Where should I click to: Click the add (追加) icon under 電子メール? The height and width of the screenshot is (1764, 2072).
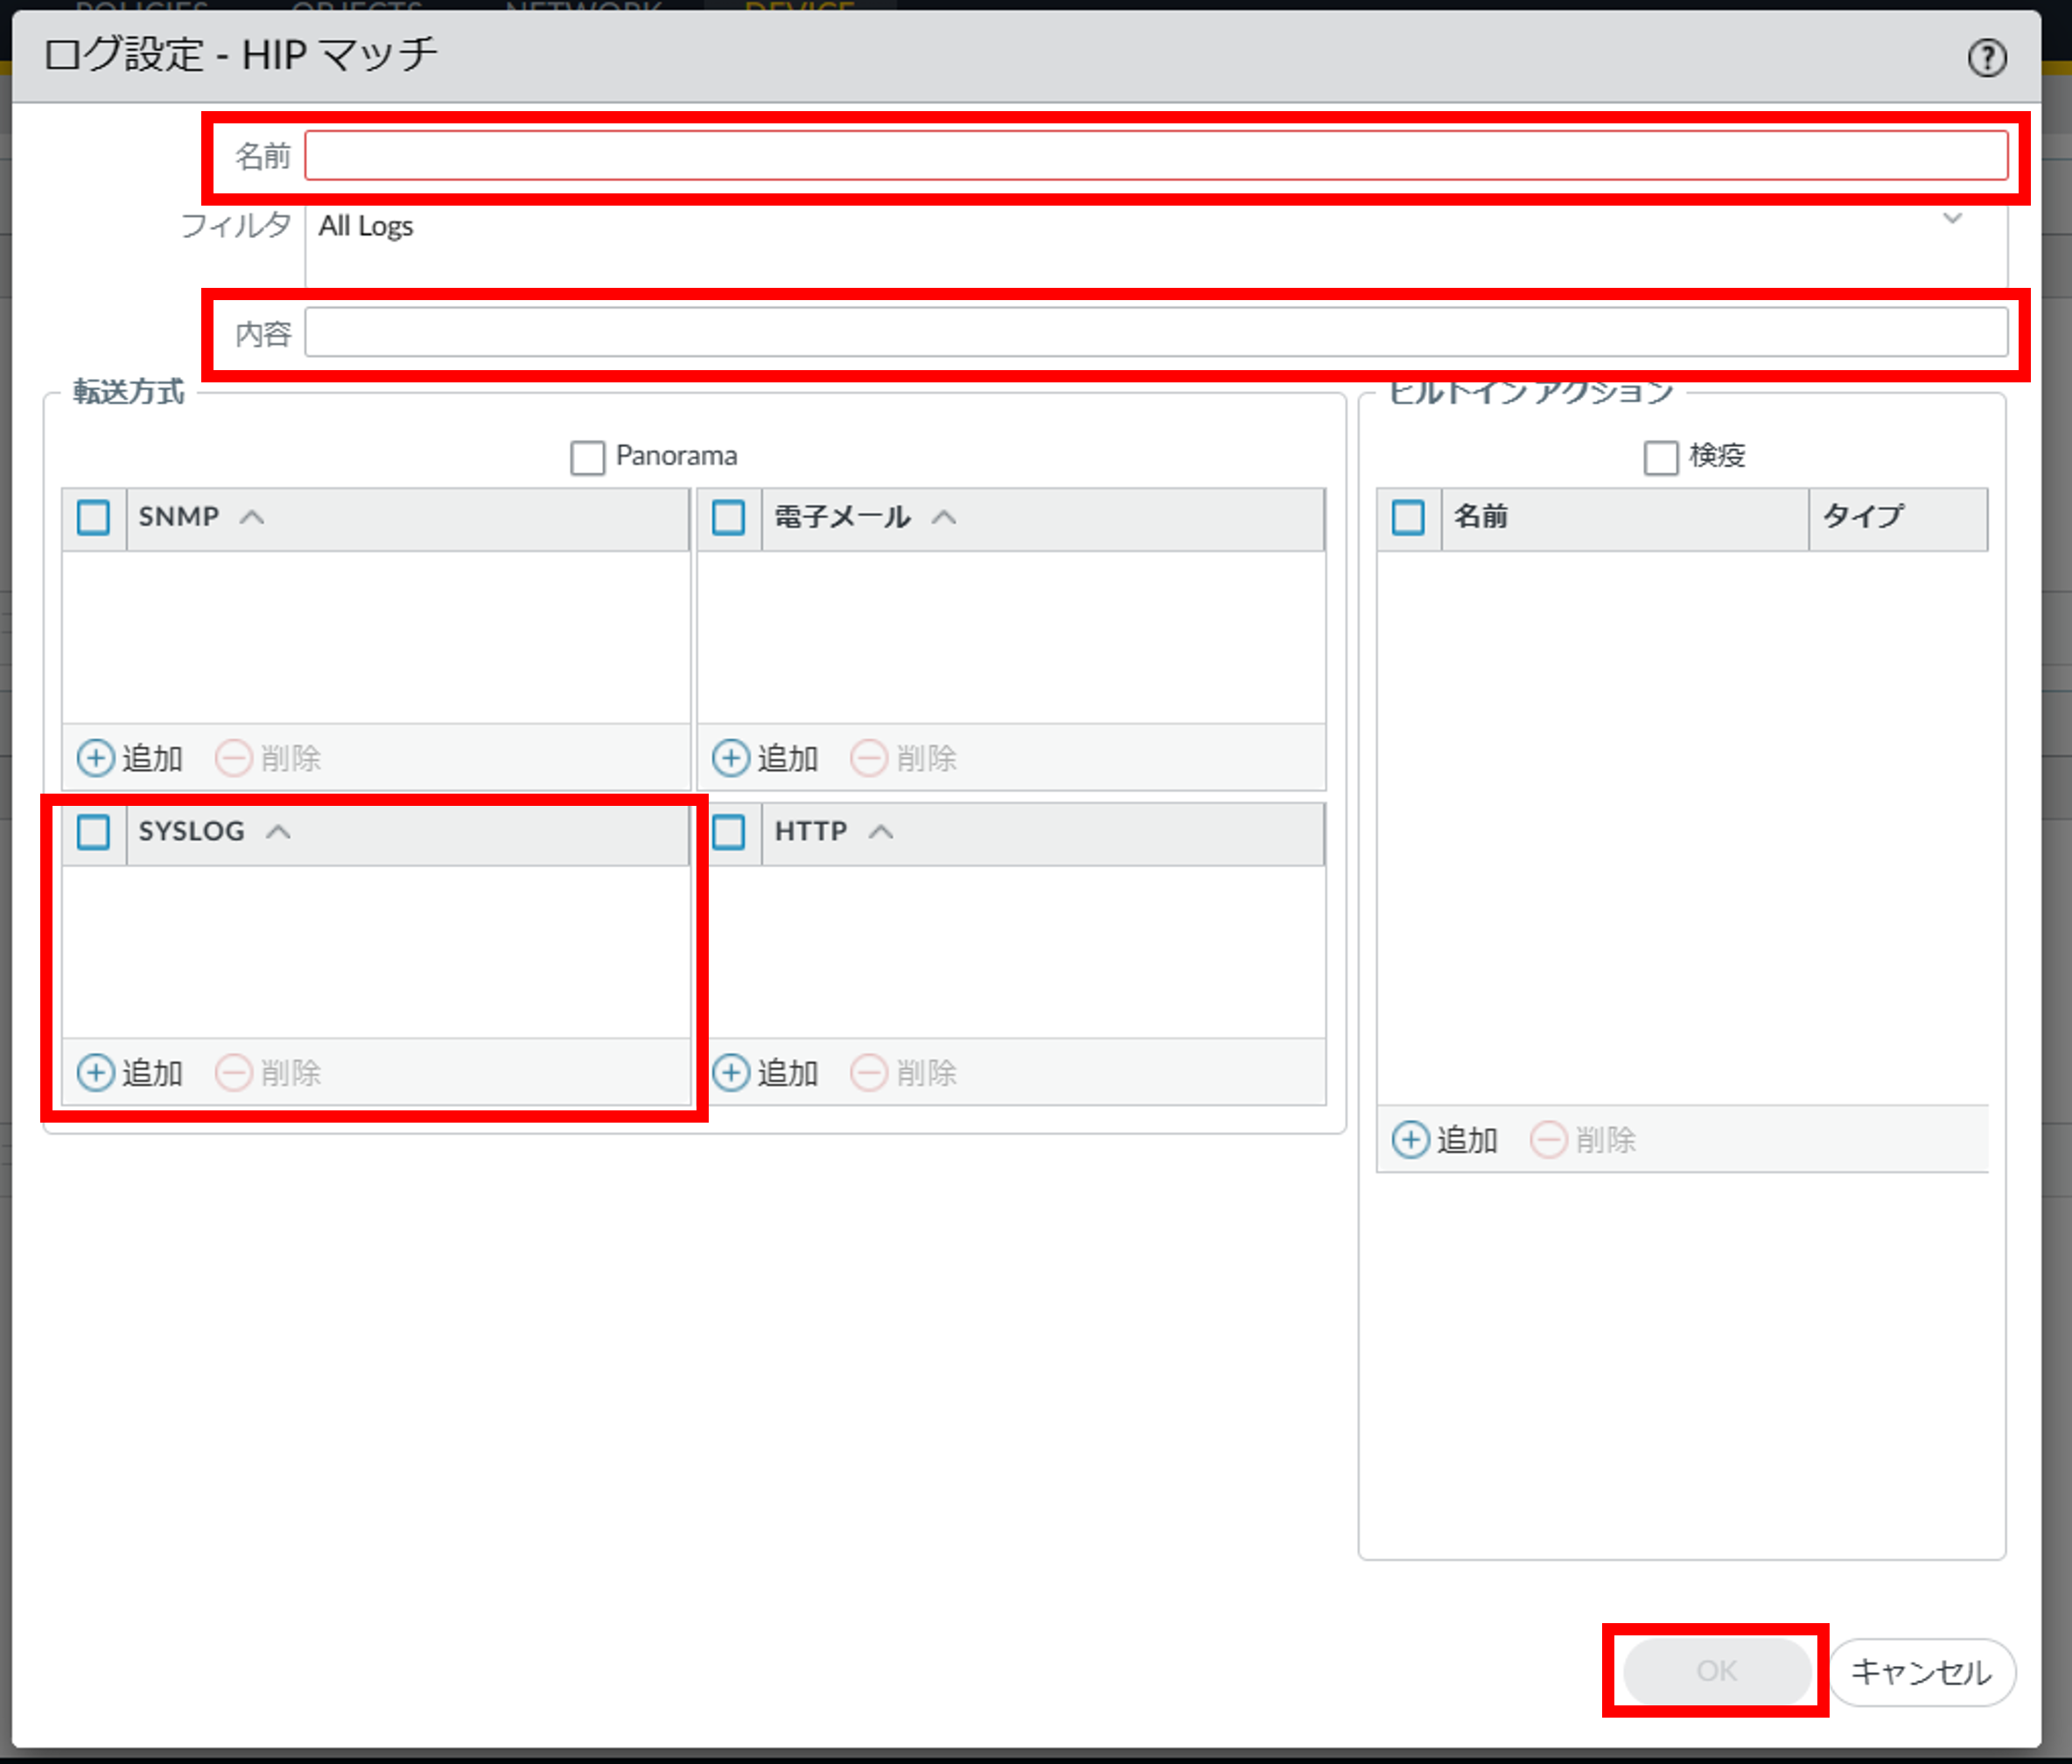(x=731, y=758)
